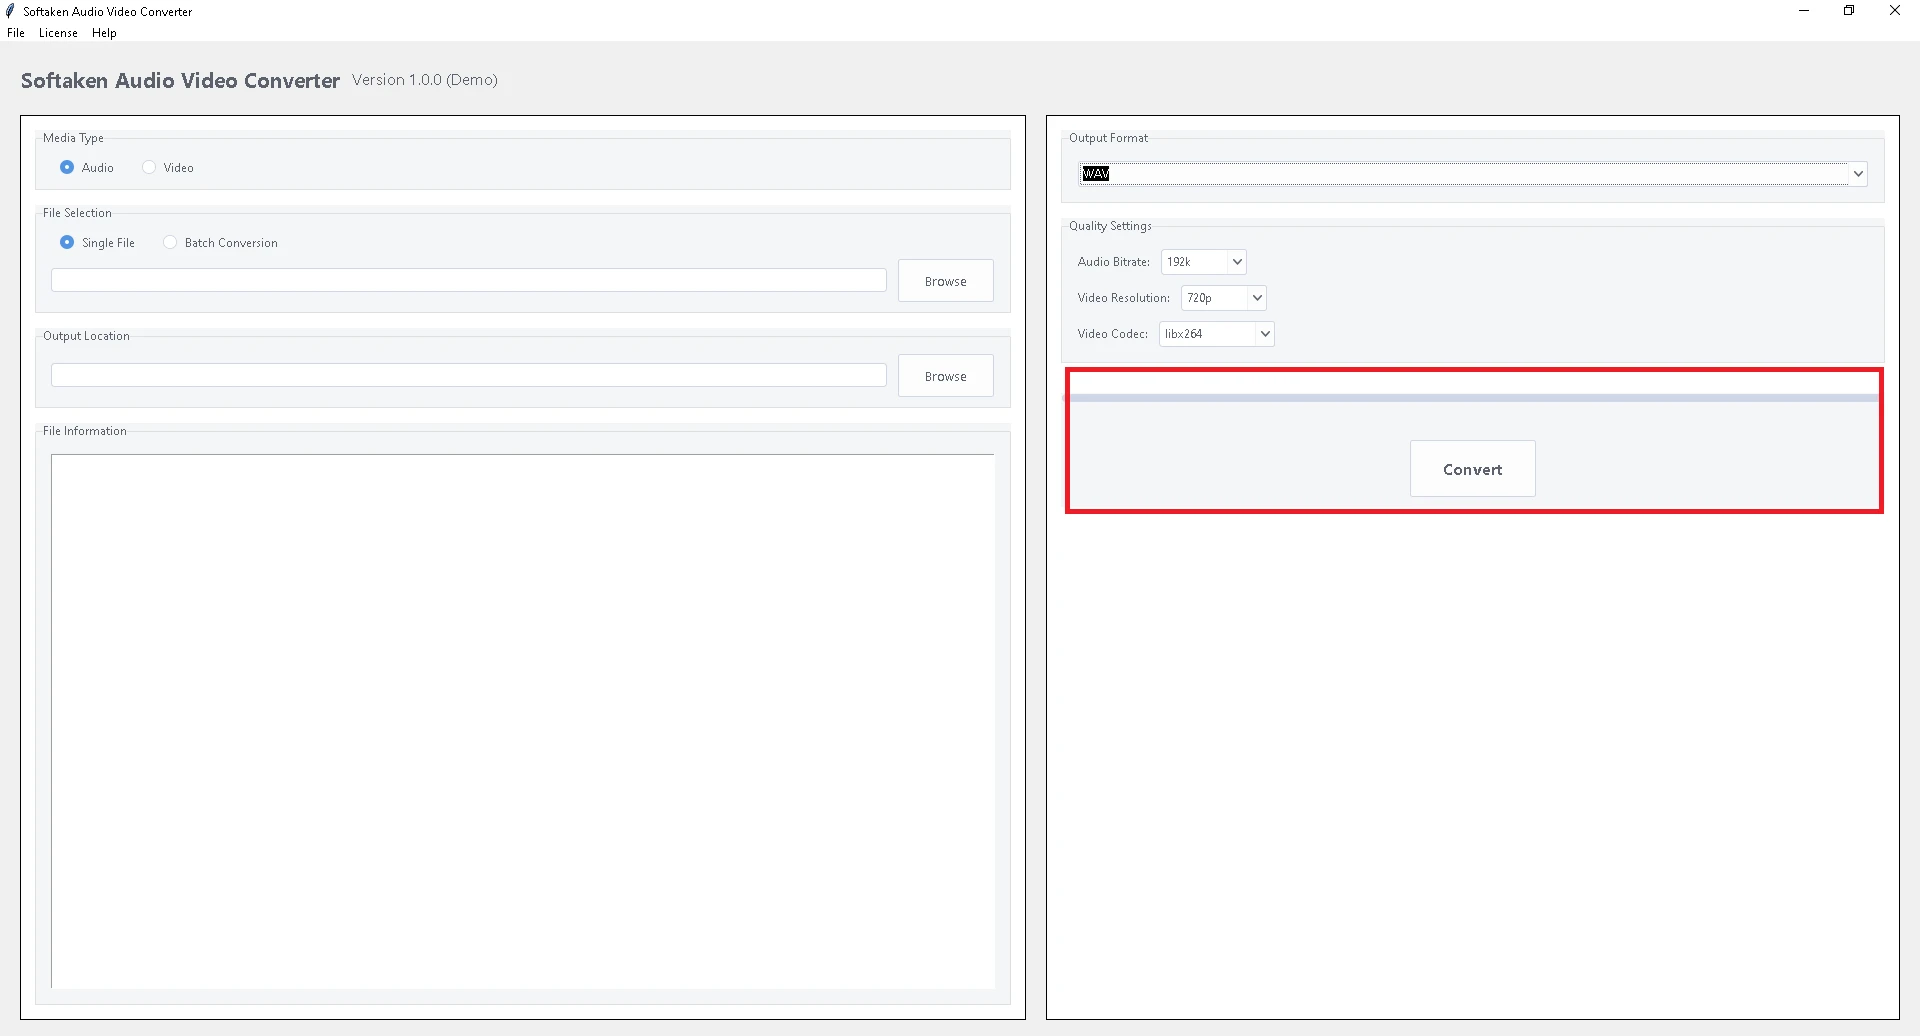
Task: Open the Audio Bitrate dropdown
Action: point(1237,261)
